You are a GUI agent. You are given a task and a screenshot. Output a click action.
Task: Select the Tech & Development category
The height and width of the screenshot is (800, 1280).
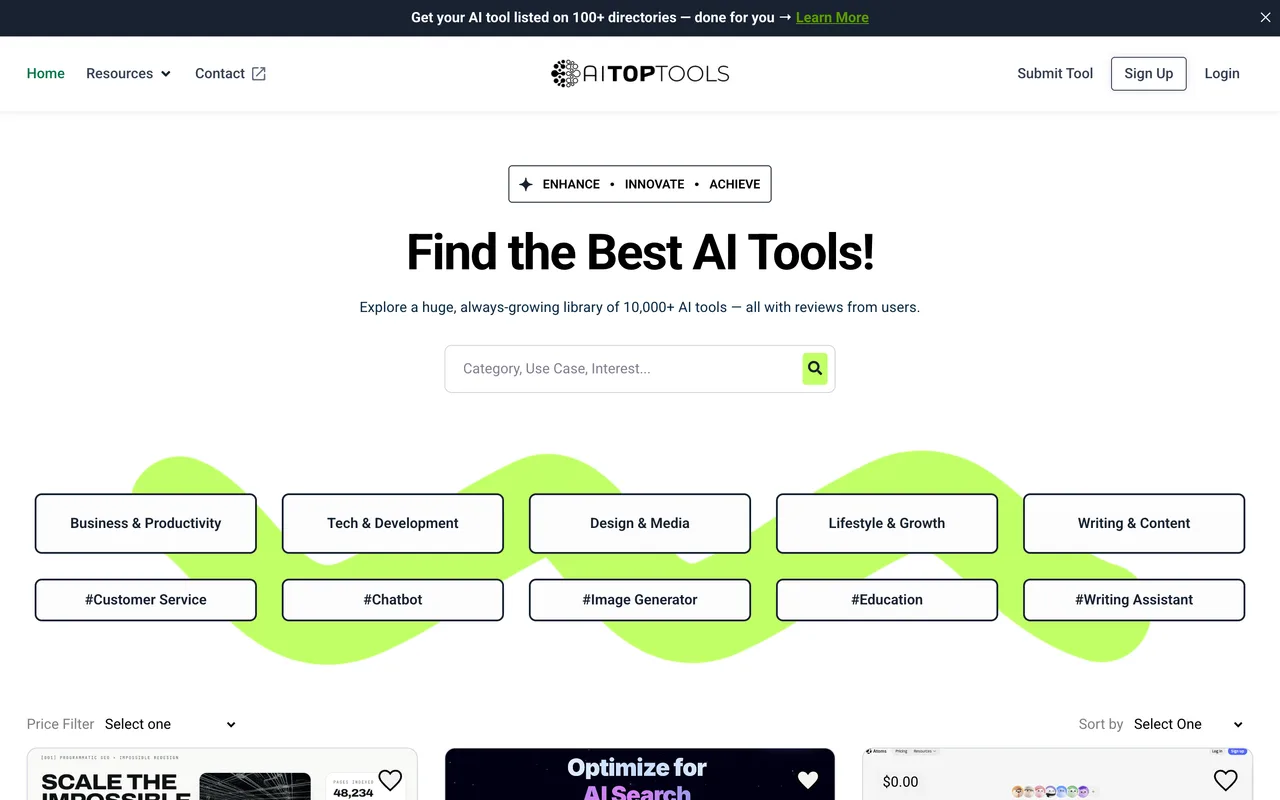393,523
